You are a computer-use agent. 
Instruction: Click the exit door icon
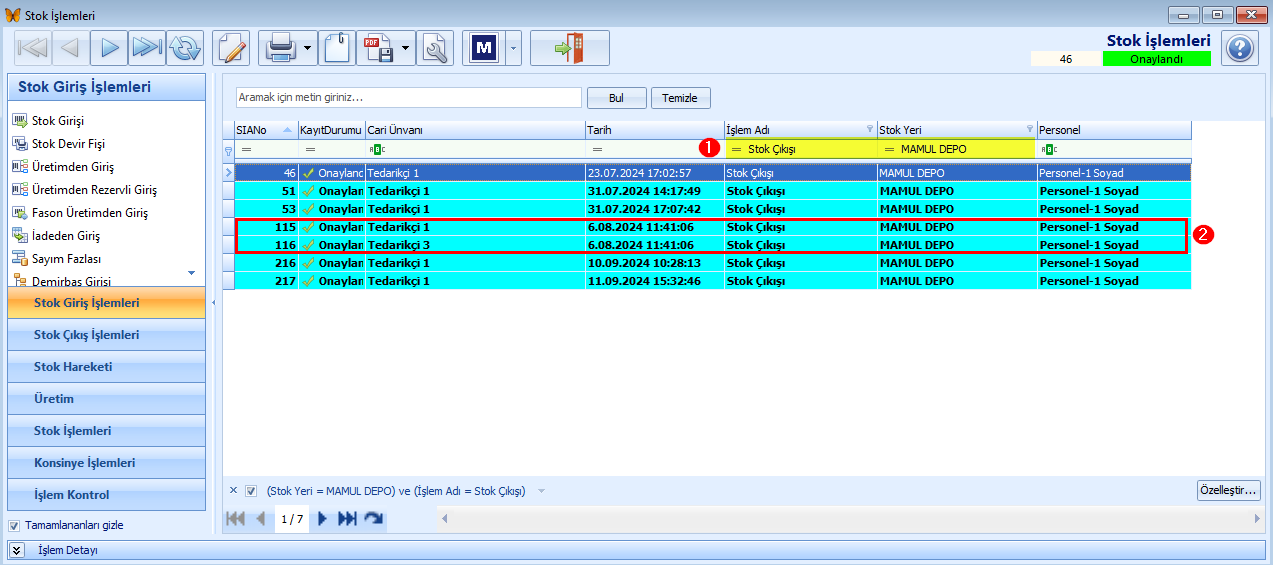(569, 48)
